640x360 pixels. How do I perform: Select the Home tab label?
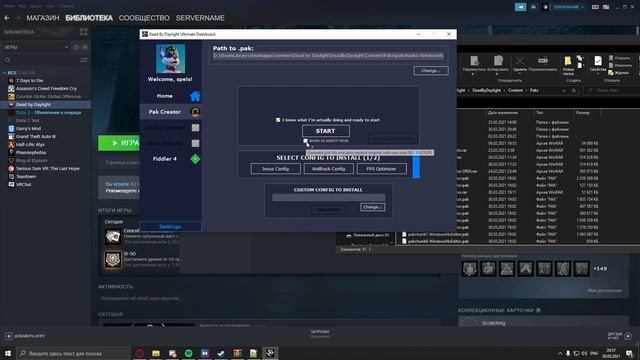coord(164,96)
